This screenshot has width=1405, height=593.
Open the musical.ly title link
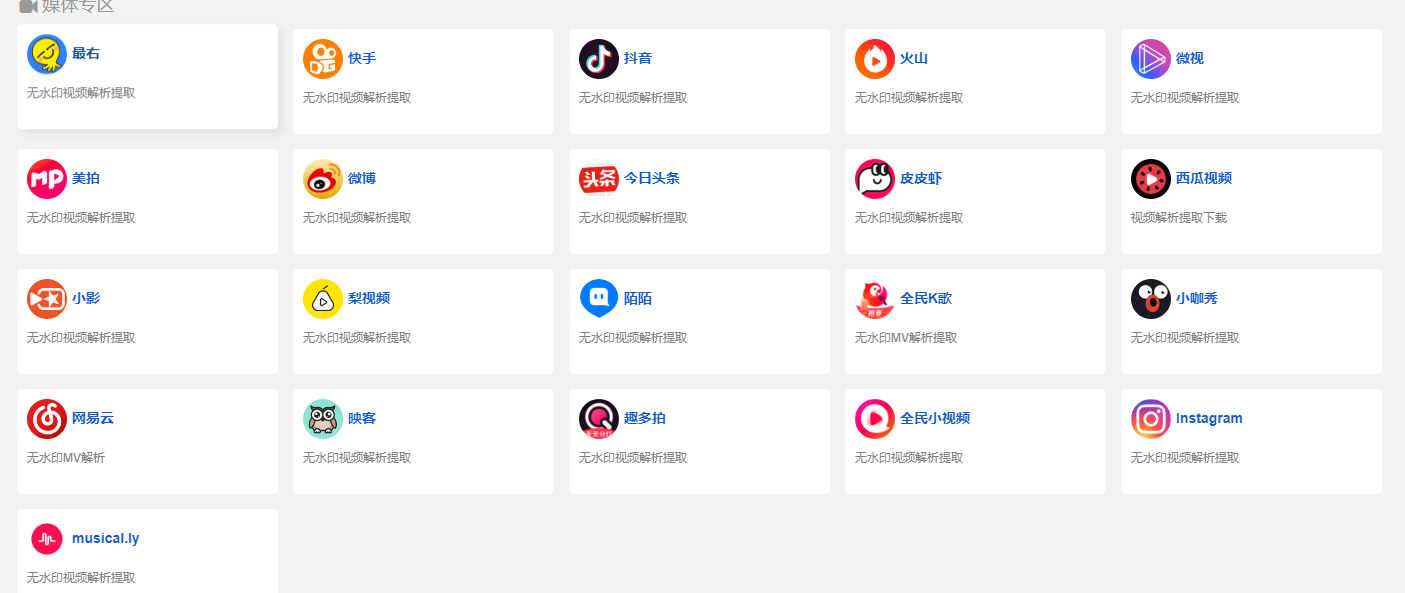pos(106,538)
